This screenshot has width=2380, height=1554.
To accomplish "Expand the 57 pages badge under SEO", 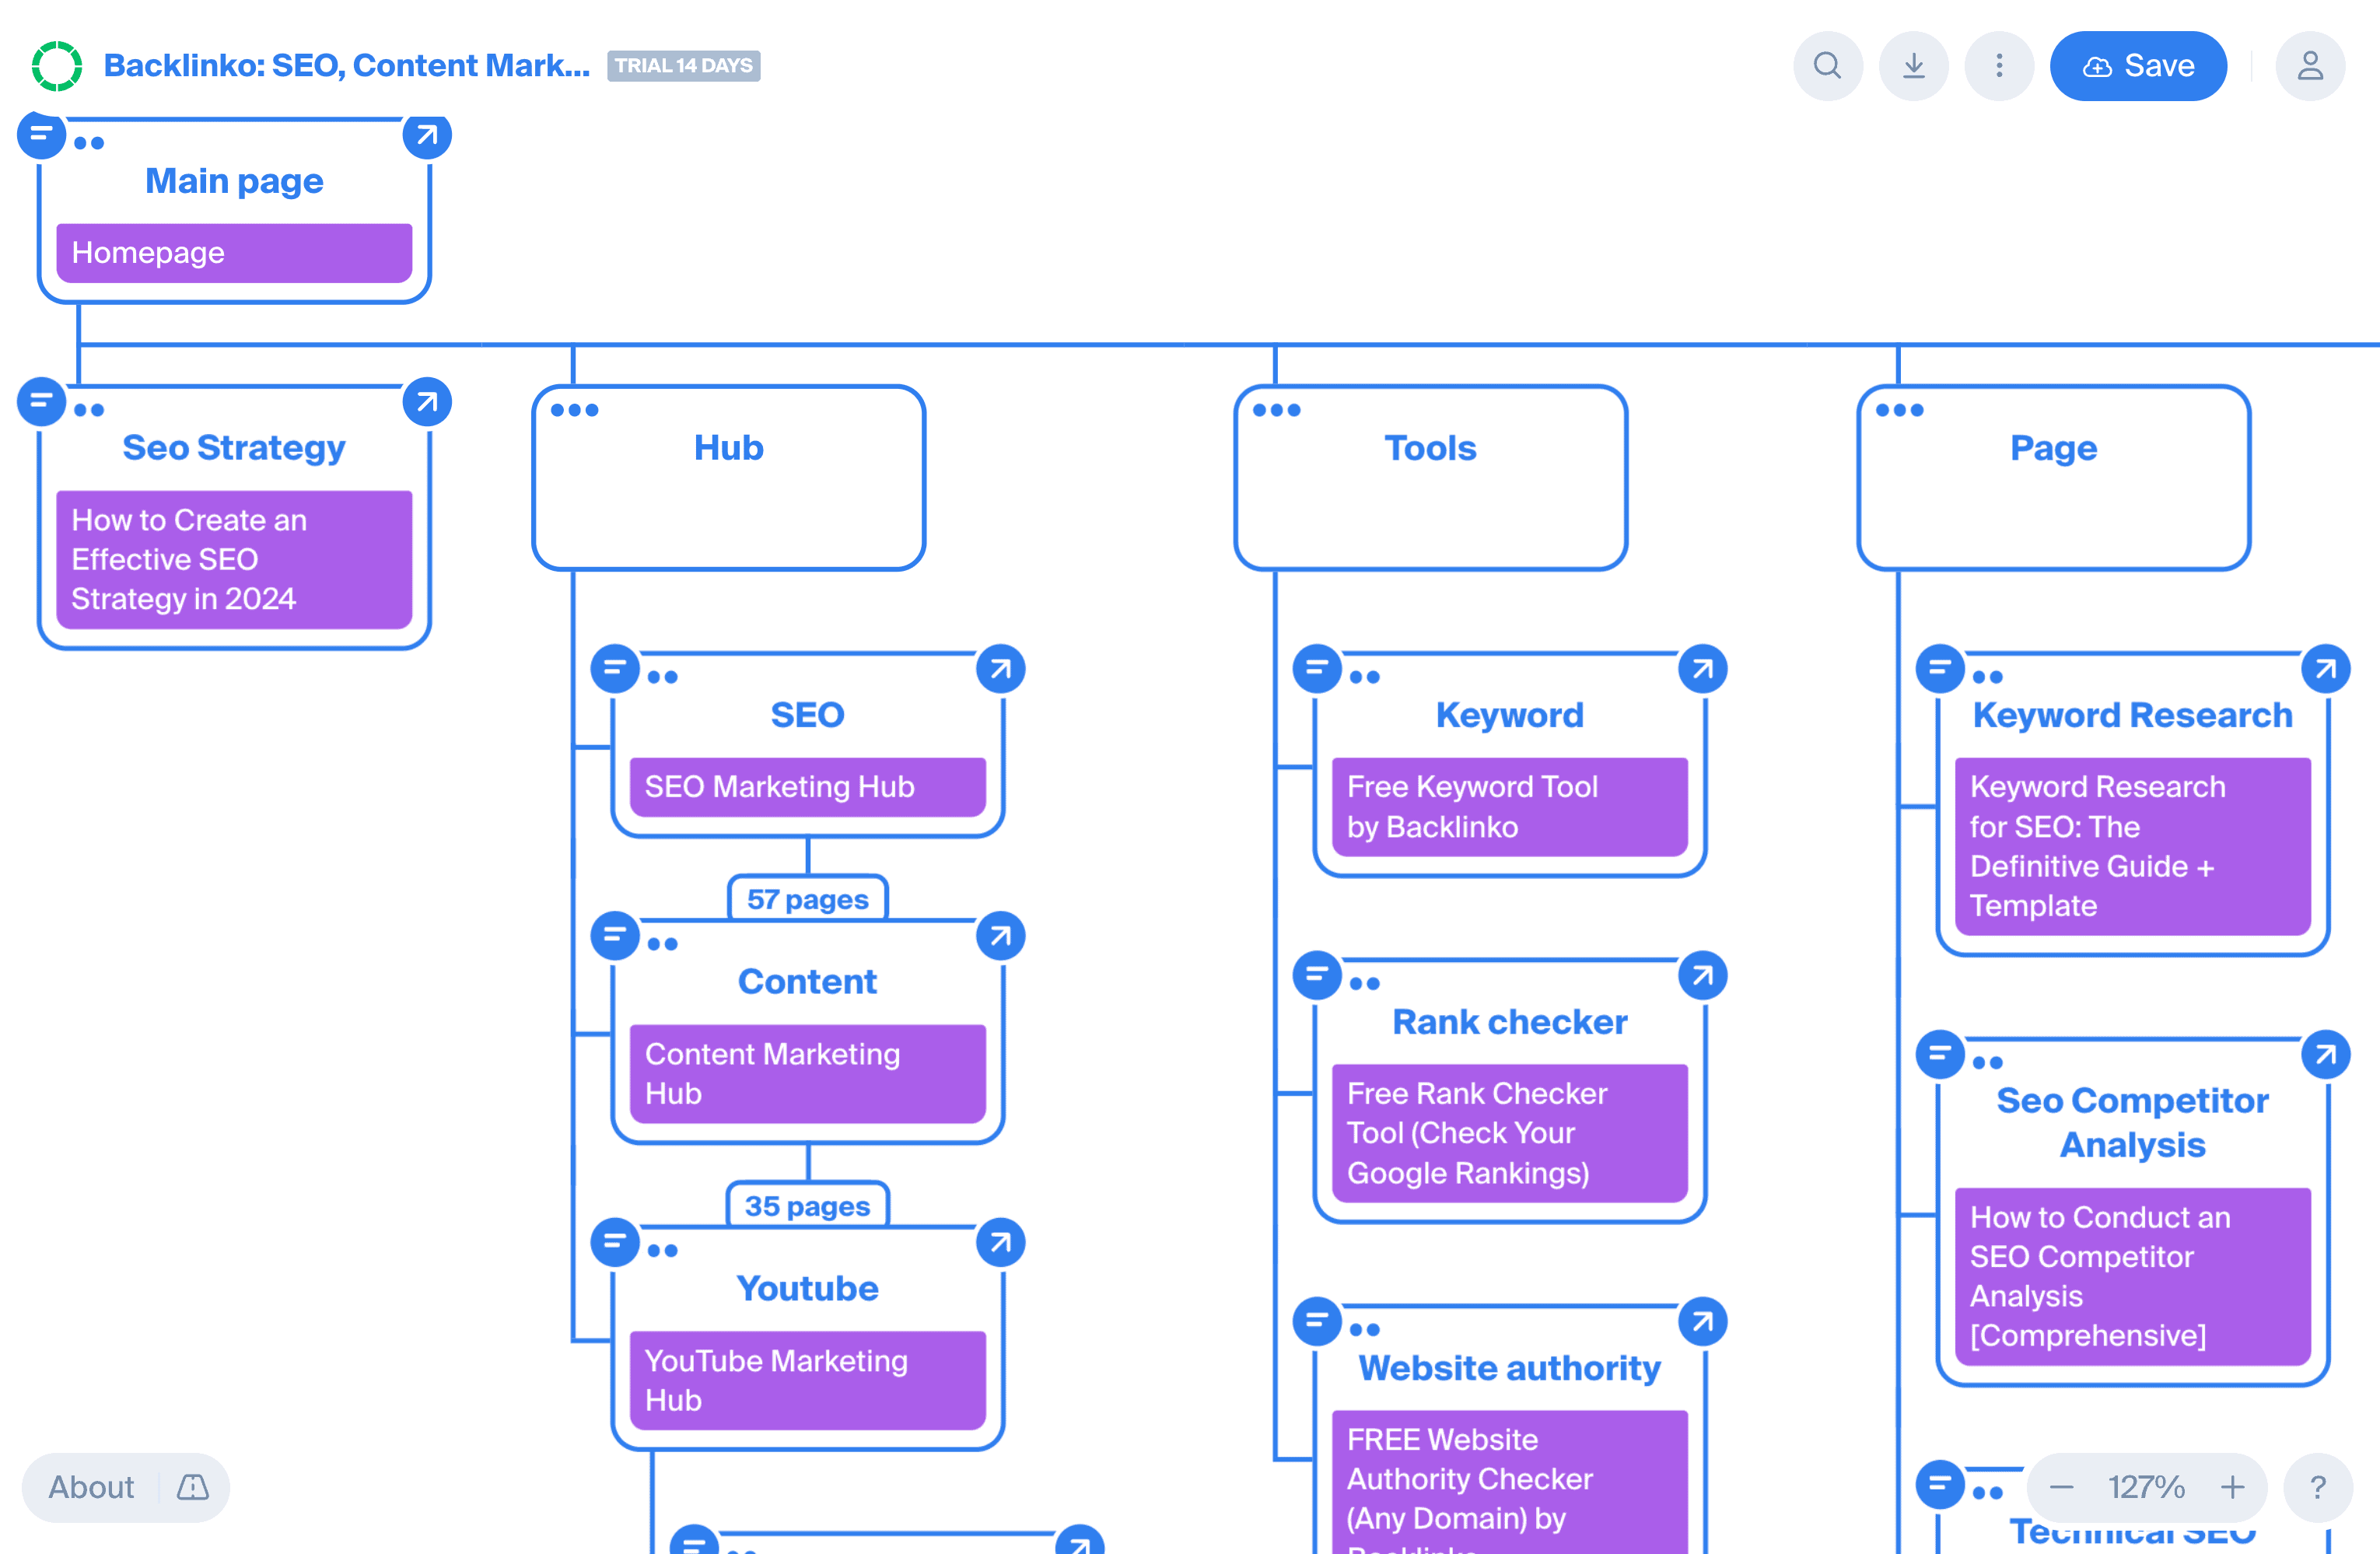I will (x=807, y=898).
